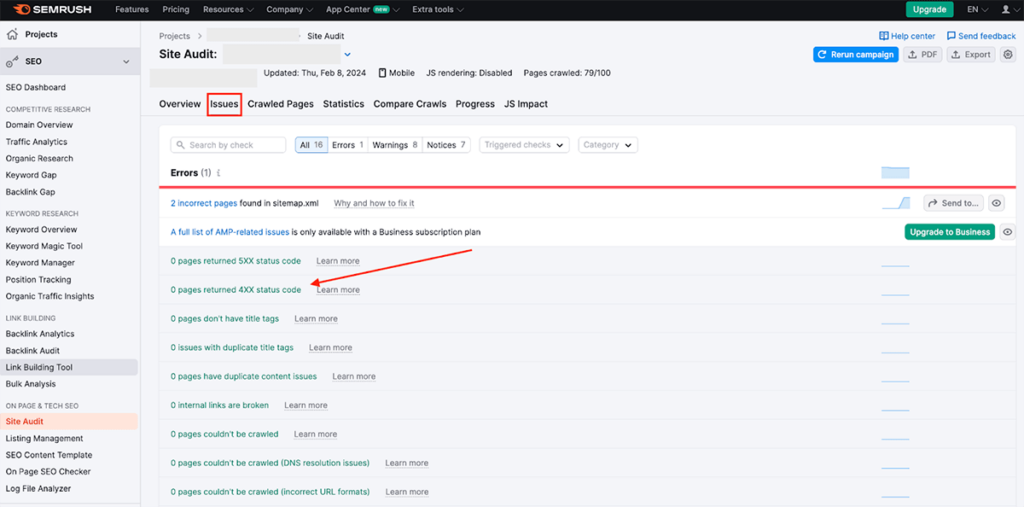Open the Projects breadcrumb link
The image size is (1024, 507).
tap(174, 36)
